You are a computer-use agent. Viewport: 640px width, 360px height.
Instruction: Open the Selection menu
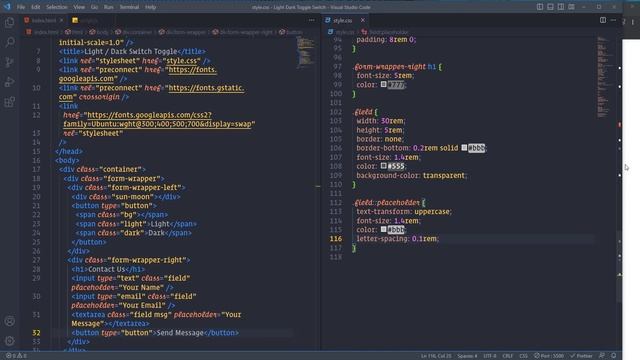[56, 7]
